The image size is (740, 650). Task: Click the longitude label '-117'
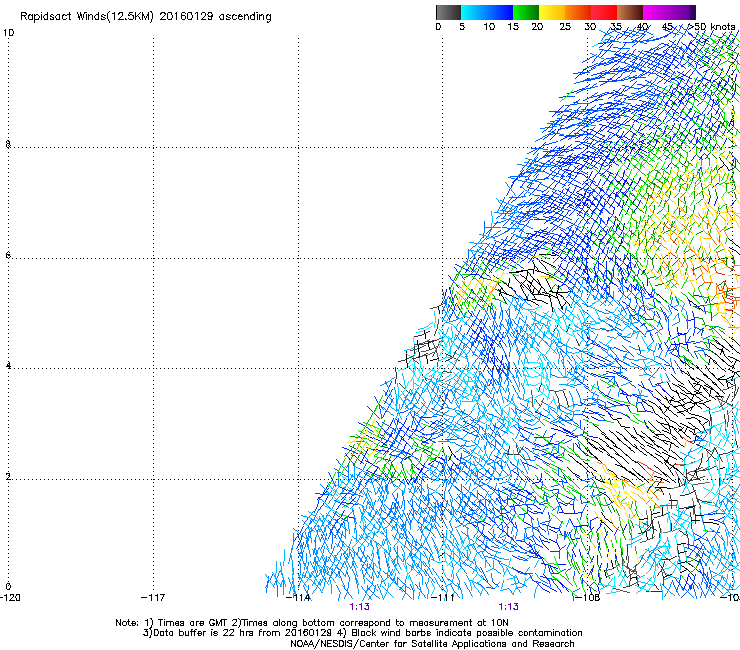153,598
